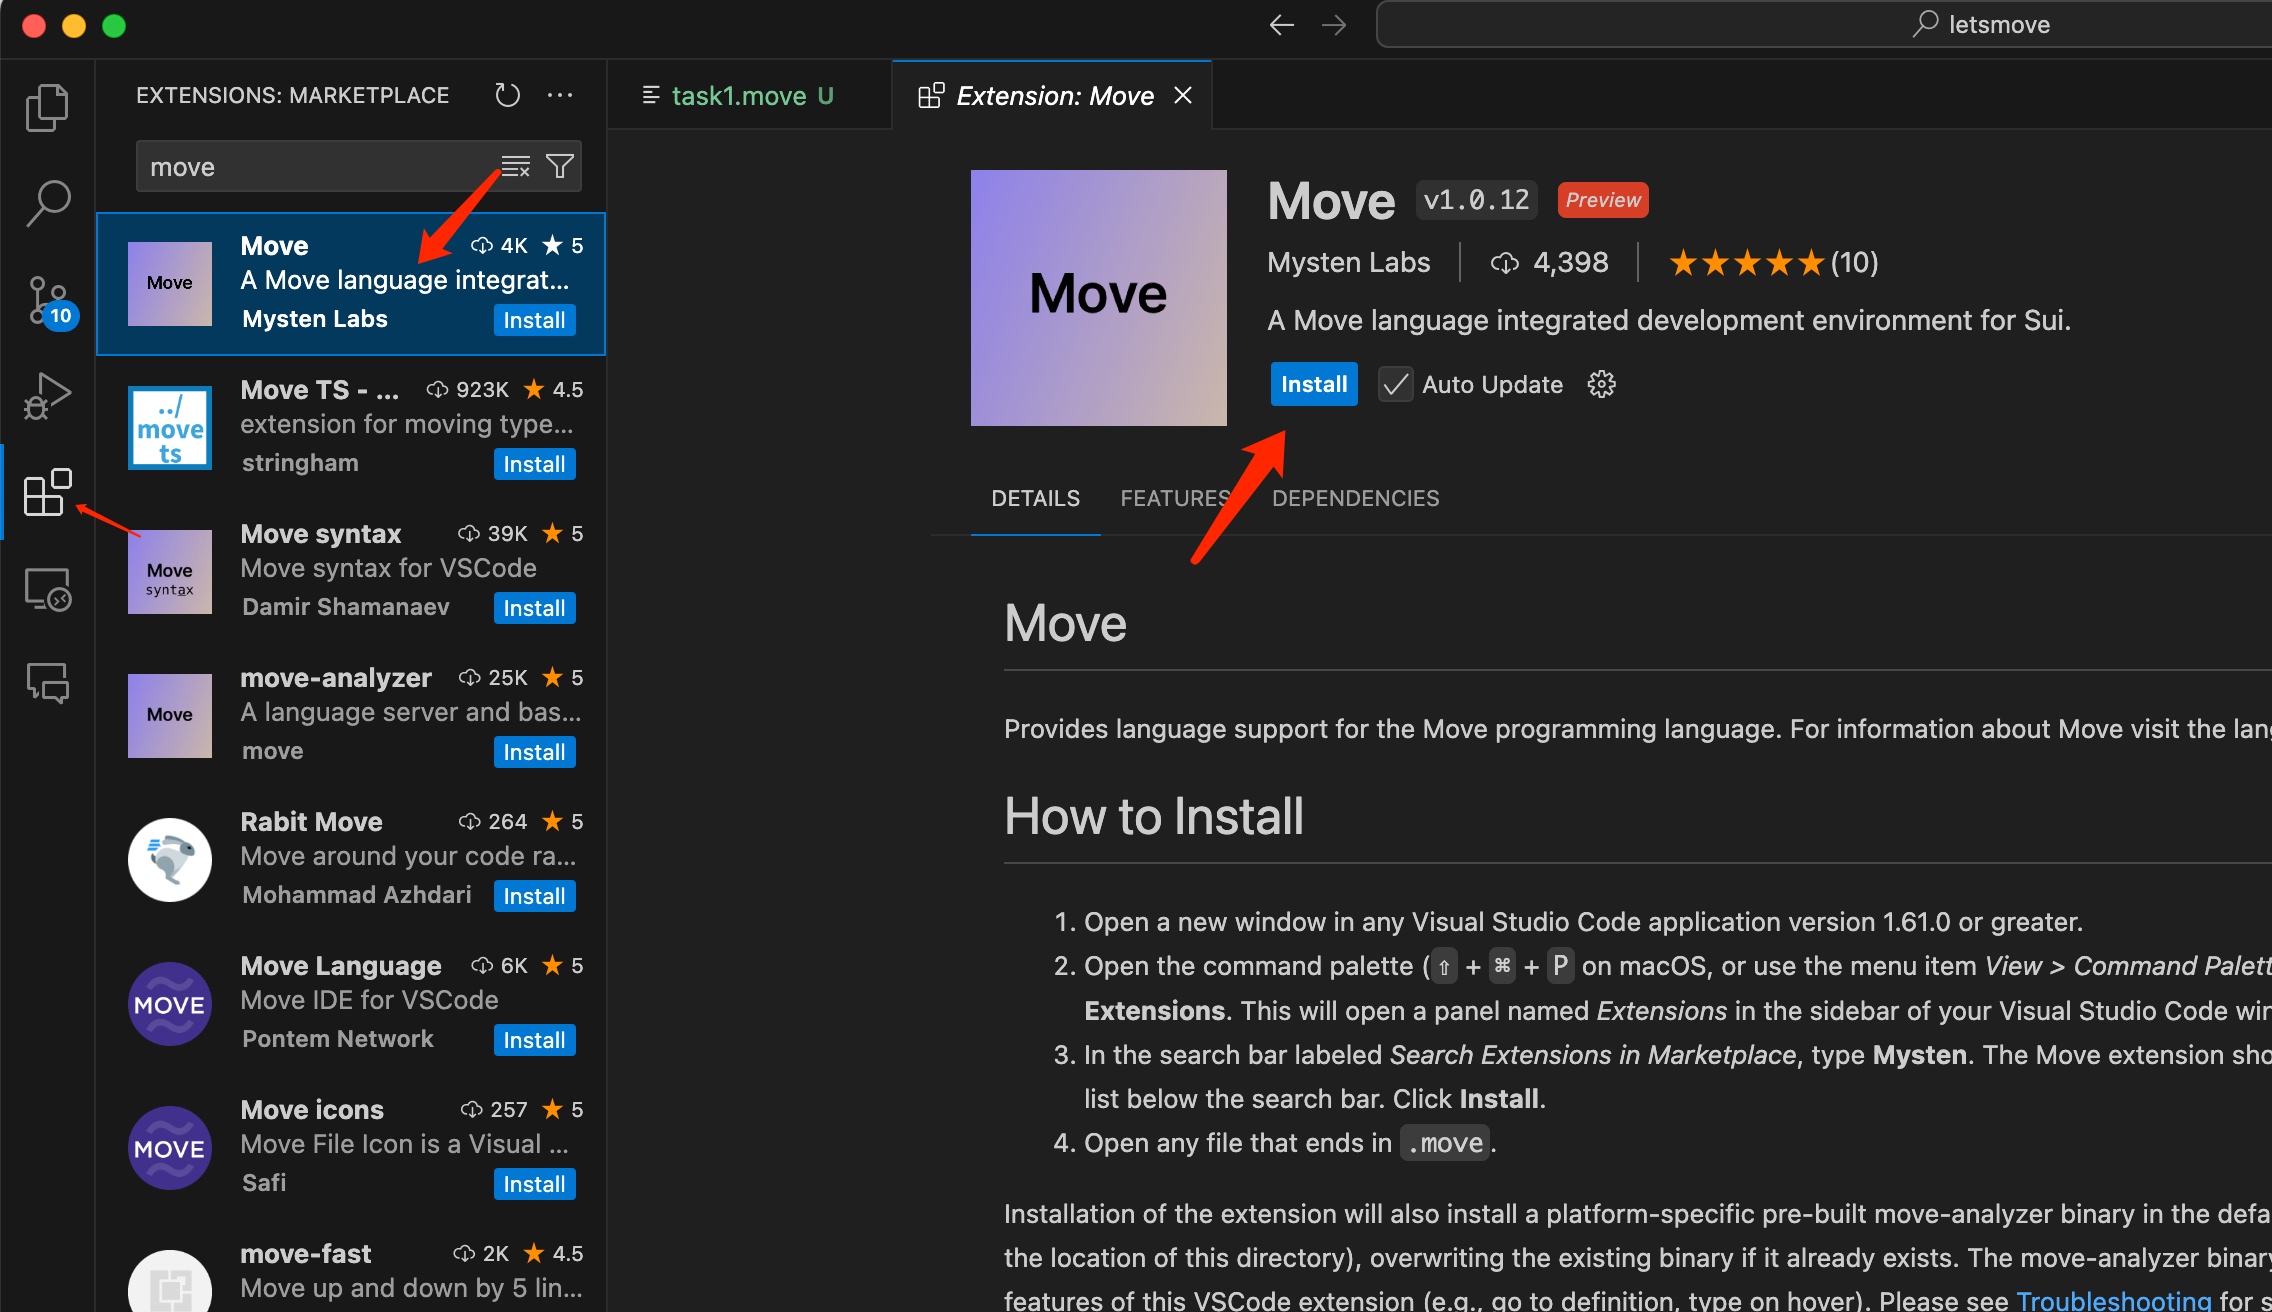Screen dimensions: 2272x1312
Task: Click the Mysten Labs publisher link
Action: [1348, 262]
